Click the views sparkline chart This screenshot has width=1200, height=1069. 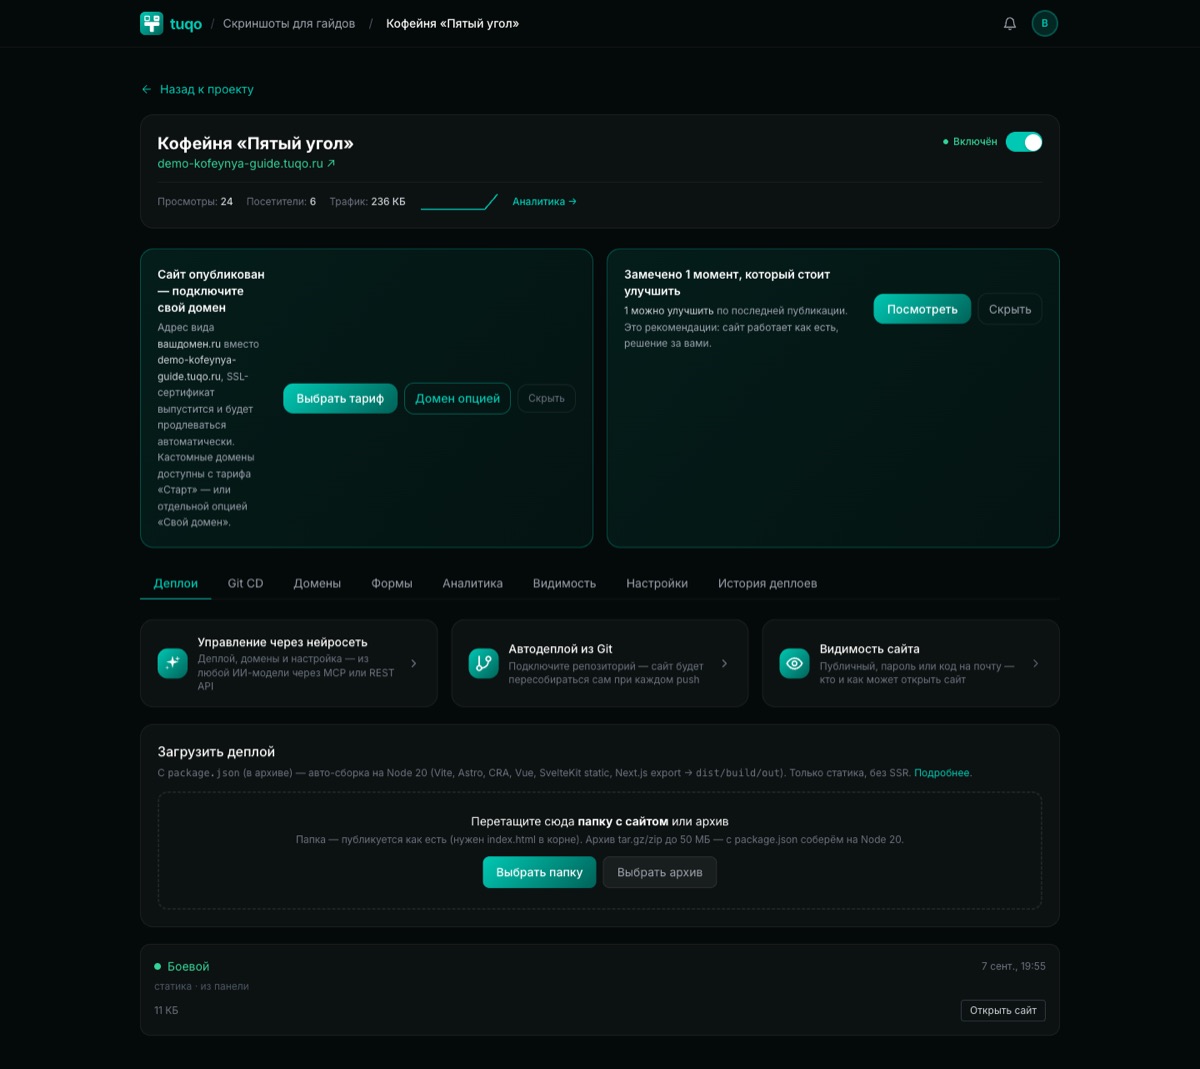coord(459,202)
